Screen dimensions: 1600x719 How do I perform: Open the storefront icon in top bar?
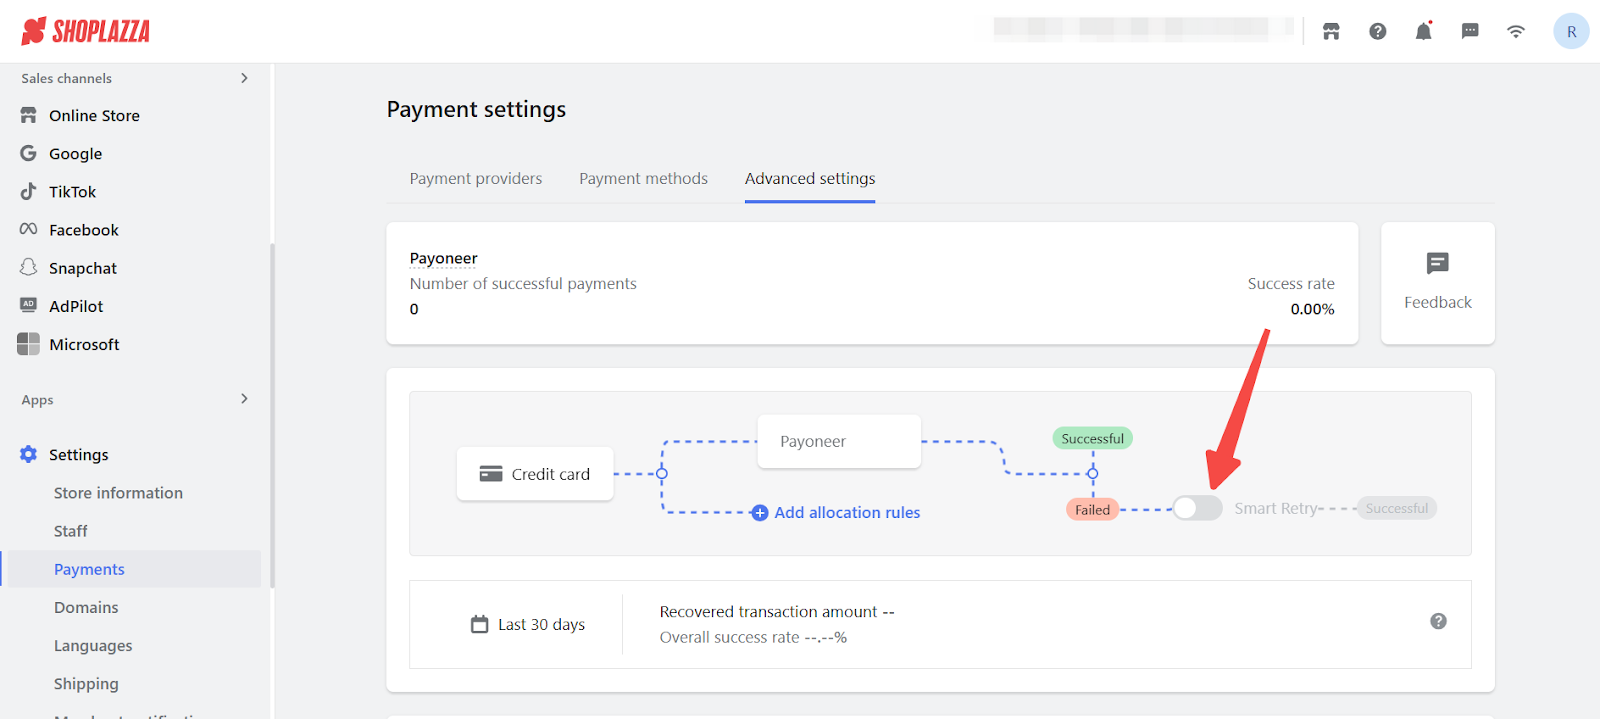pos(1331,31)
